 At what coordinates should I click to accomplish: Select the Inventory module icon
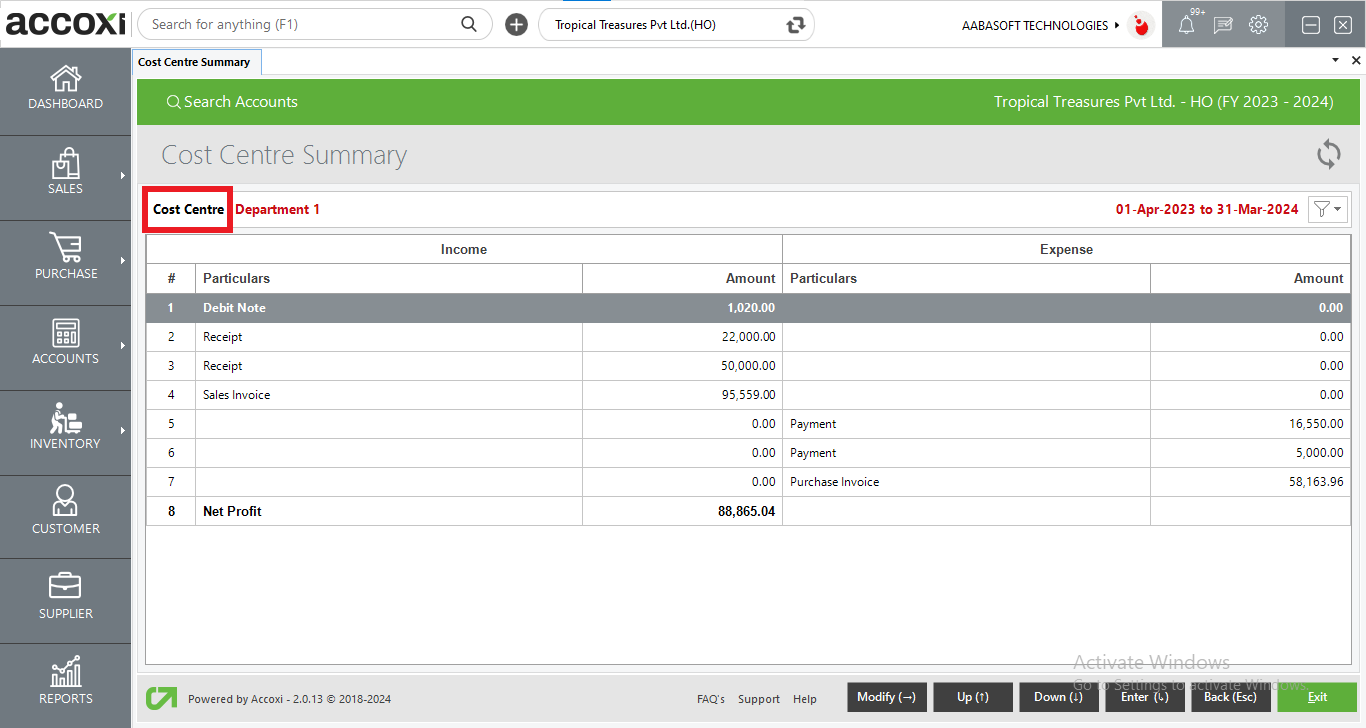[65, 430]
